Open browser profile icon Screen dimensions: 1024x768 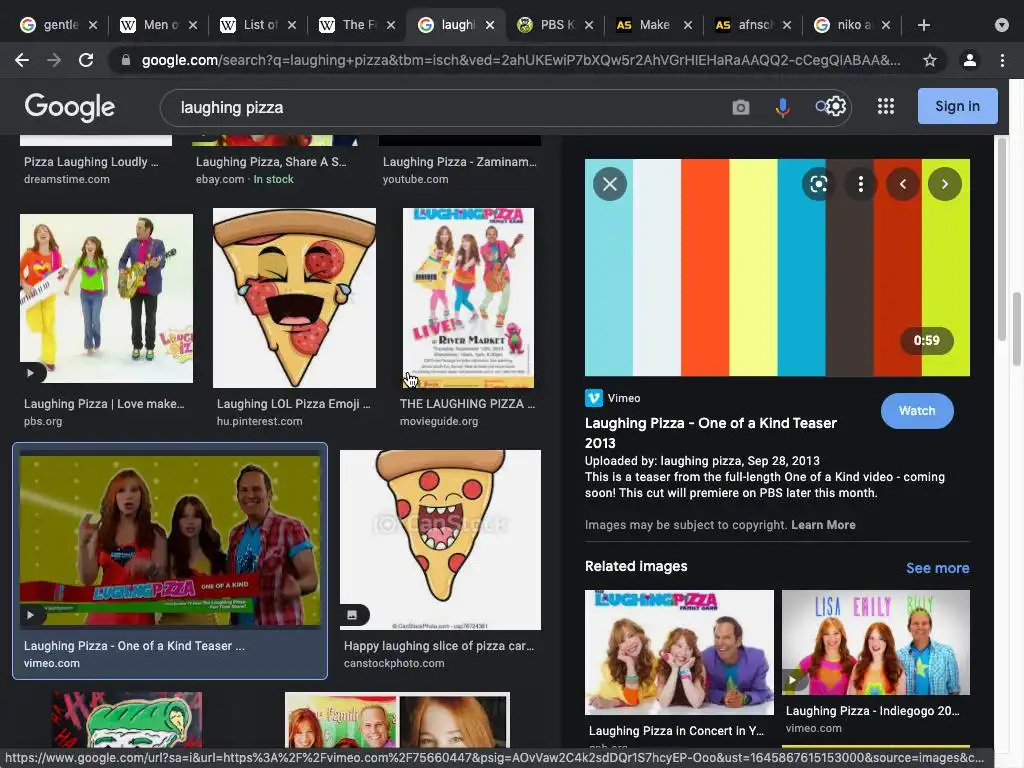tap(969, 60)
